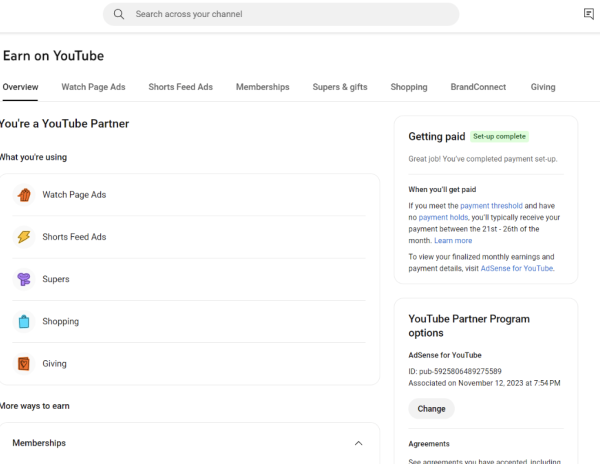Open the Shorts Feed Ads tab
Screen dimensions: 600x464
[x=180, y=87]
